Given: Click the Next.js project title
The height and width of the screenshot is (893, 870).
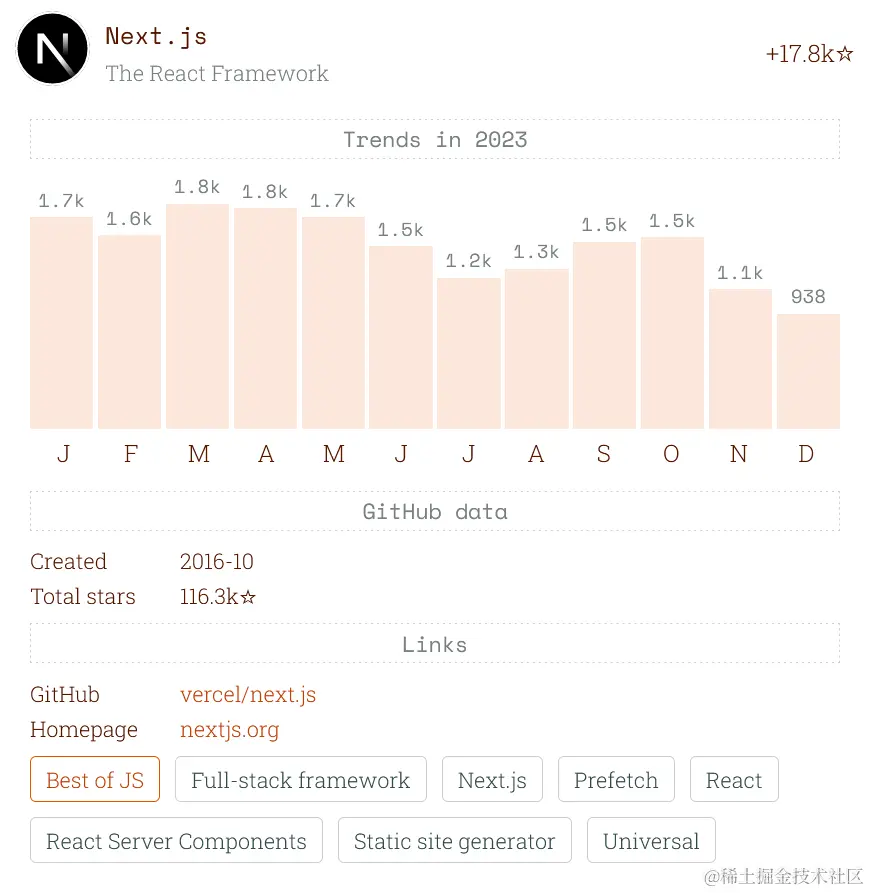Looking at the screenshot, I should point(156,36).
